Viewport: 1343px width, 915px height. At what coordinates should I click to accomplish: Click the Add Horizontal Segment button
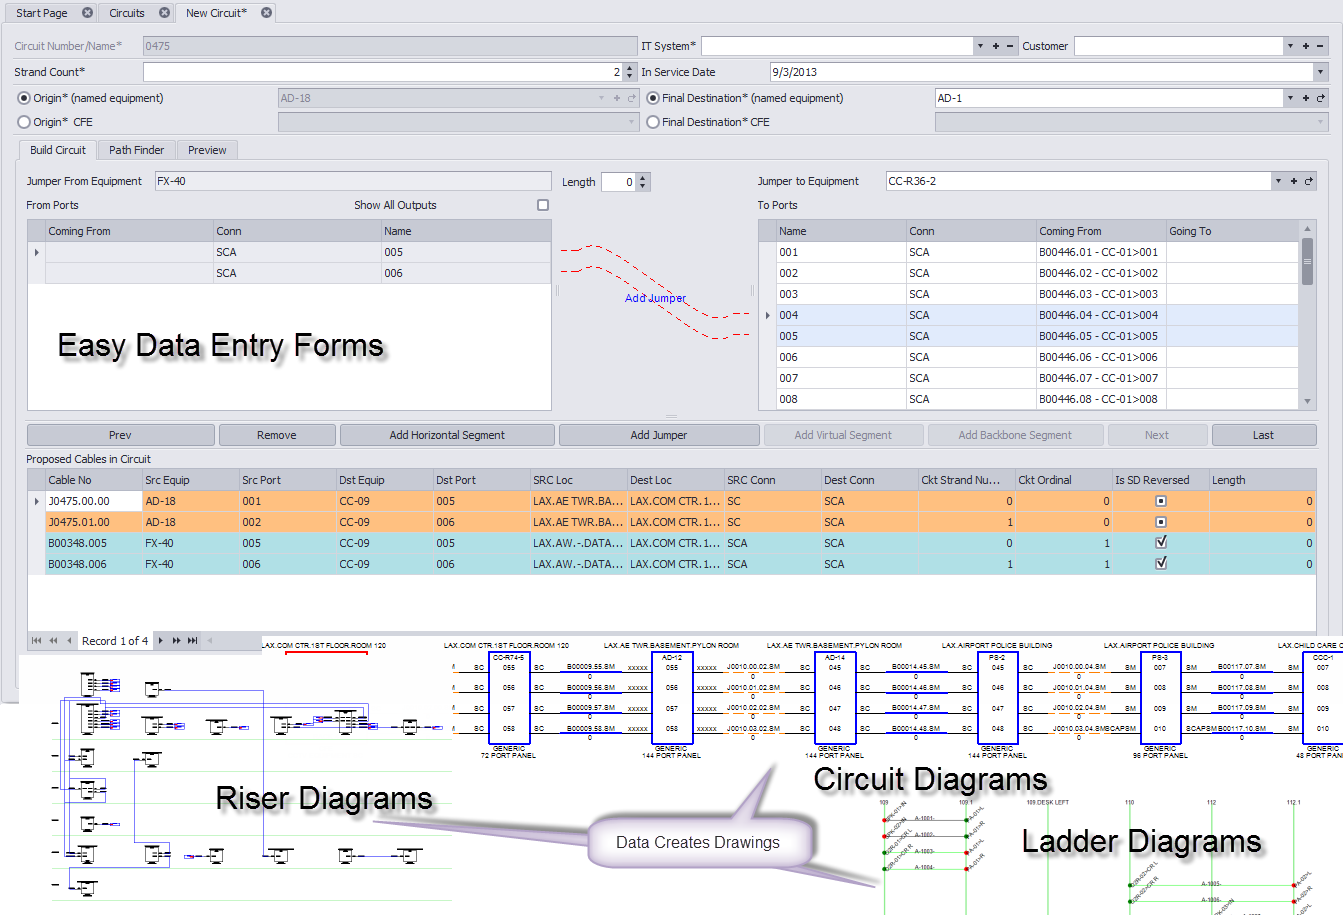(445, 435)
